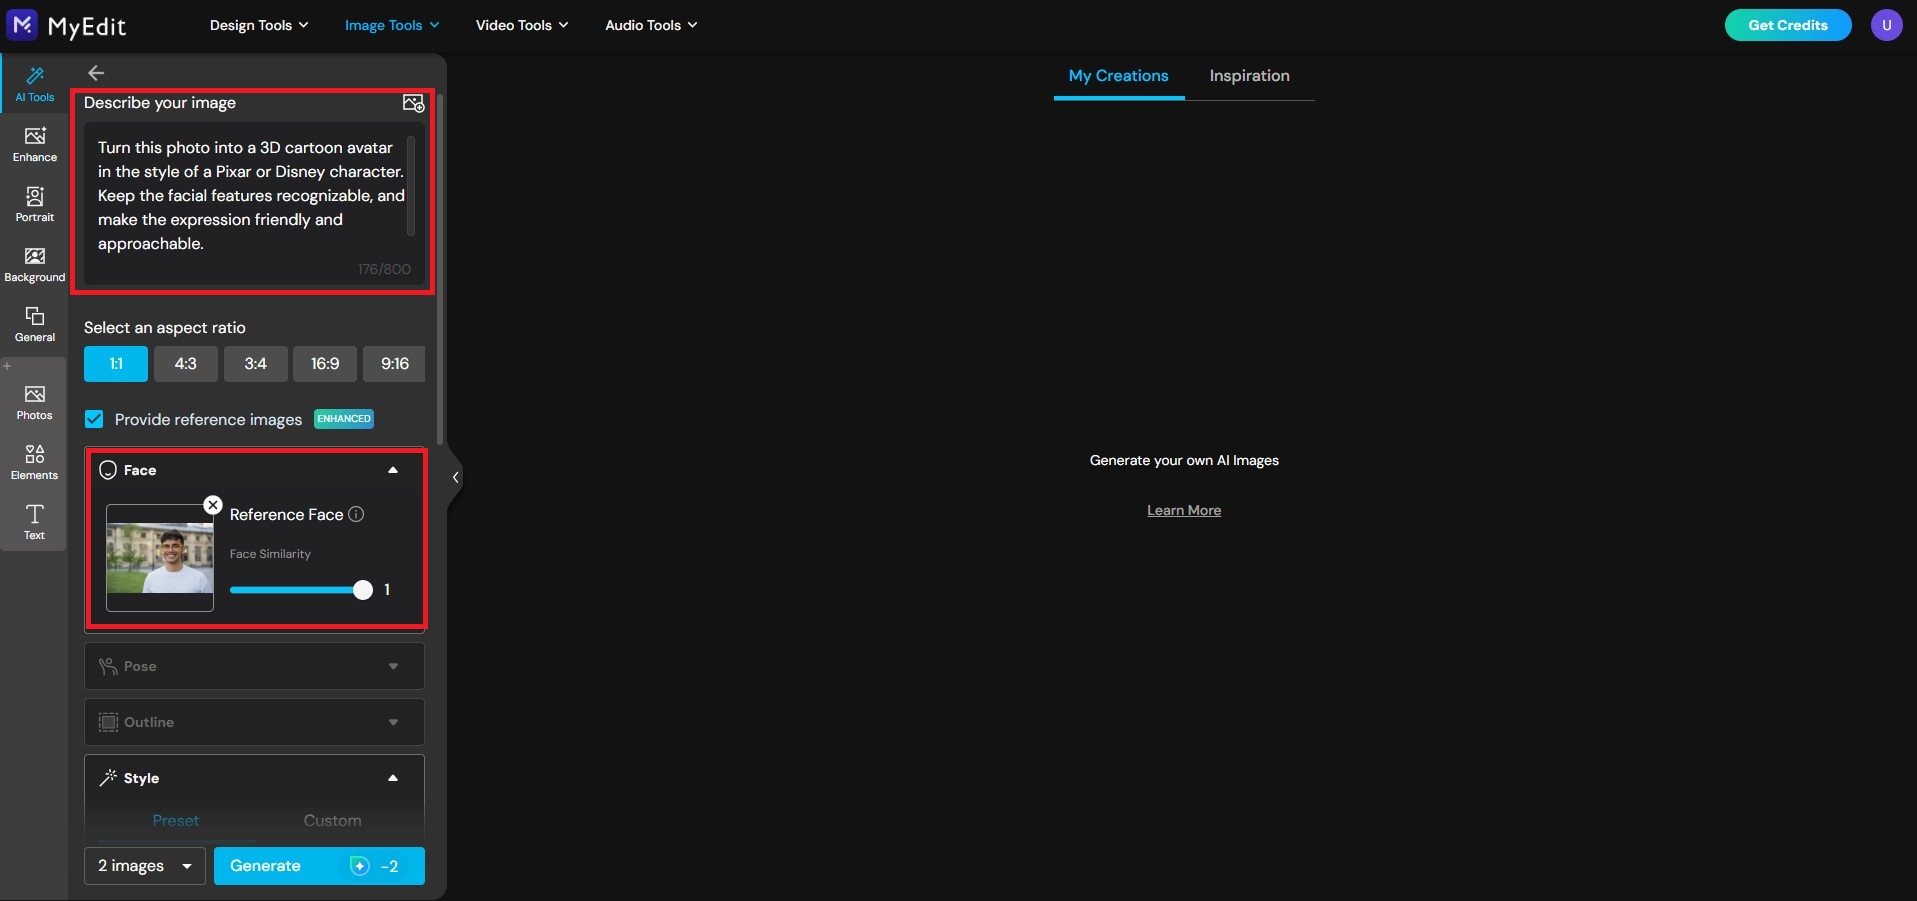Click the Style magic wand icon

(108, 778)
